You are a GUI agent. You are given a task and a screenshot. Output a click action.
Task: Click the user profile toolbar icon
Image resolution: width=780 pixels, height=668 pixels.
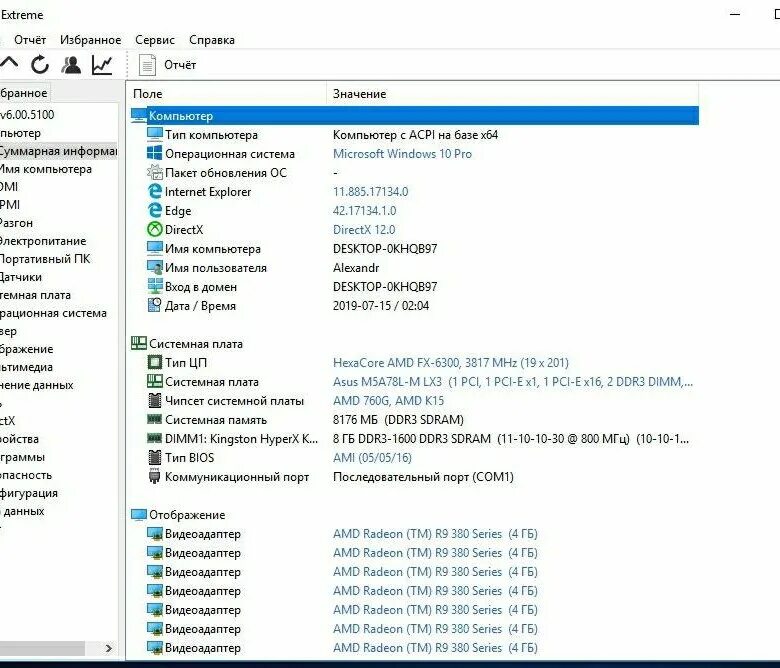[71, 65]
